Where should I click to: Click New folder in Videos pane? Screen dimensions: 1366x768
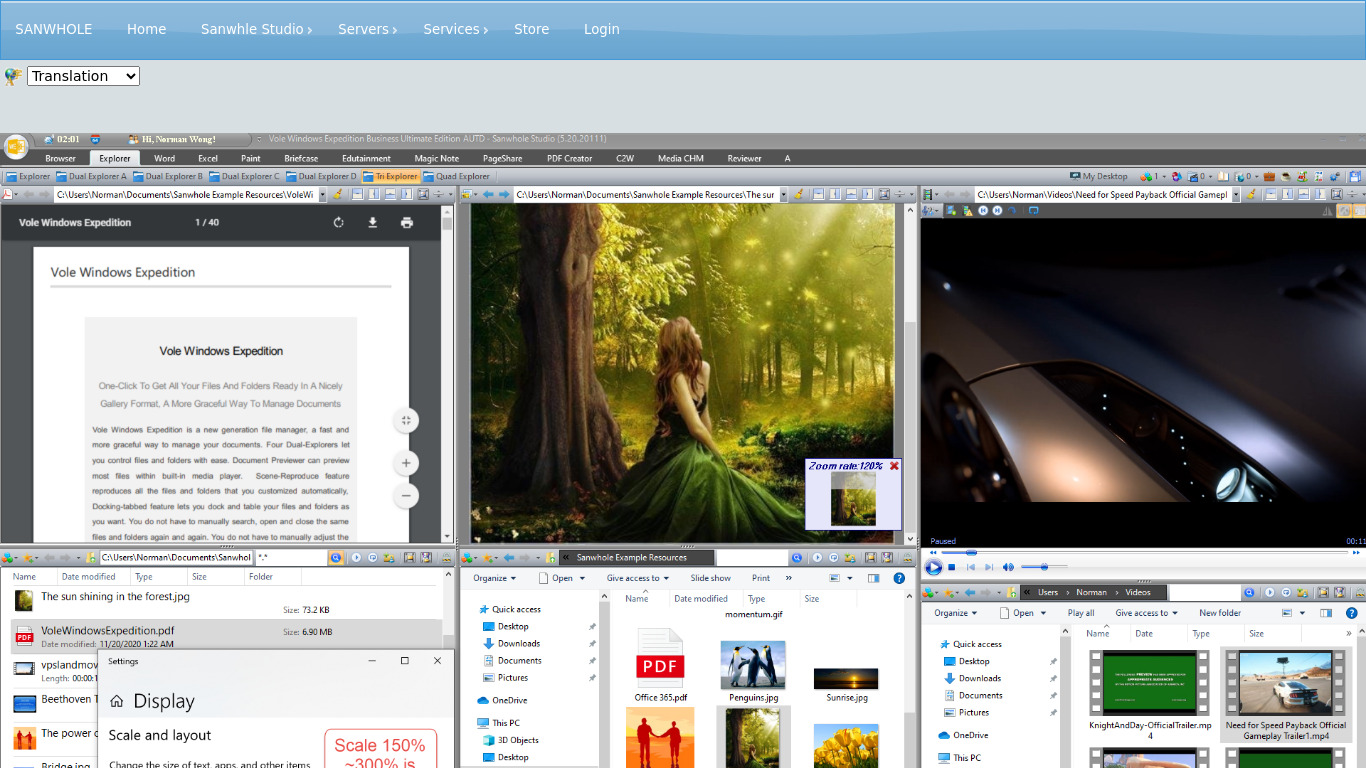point(1220,613)
